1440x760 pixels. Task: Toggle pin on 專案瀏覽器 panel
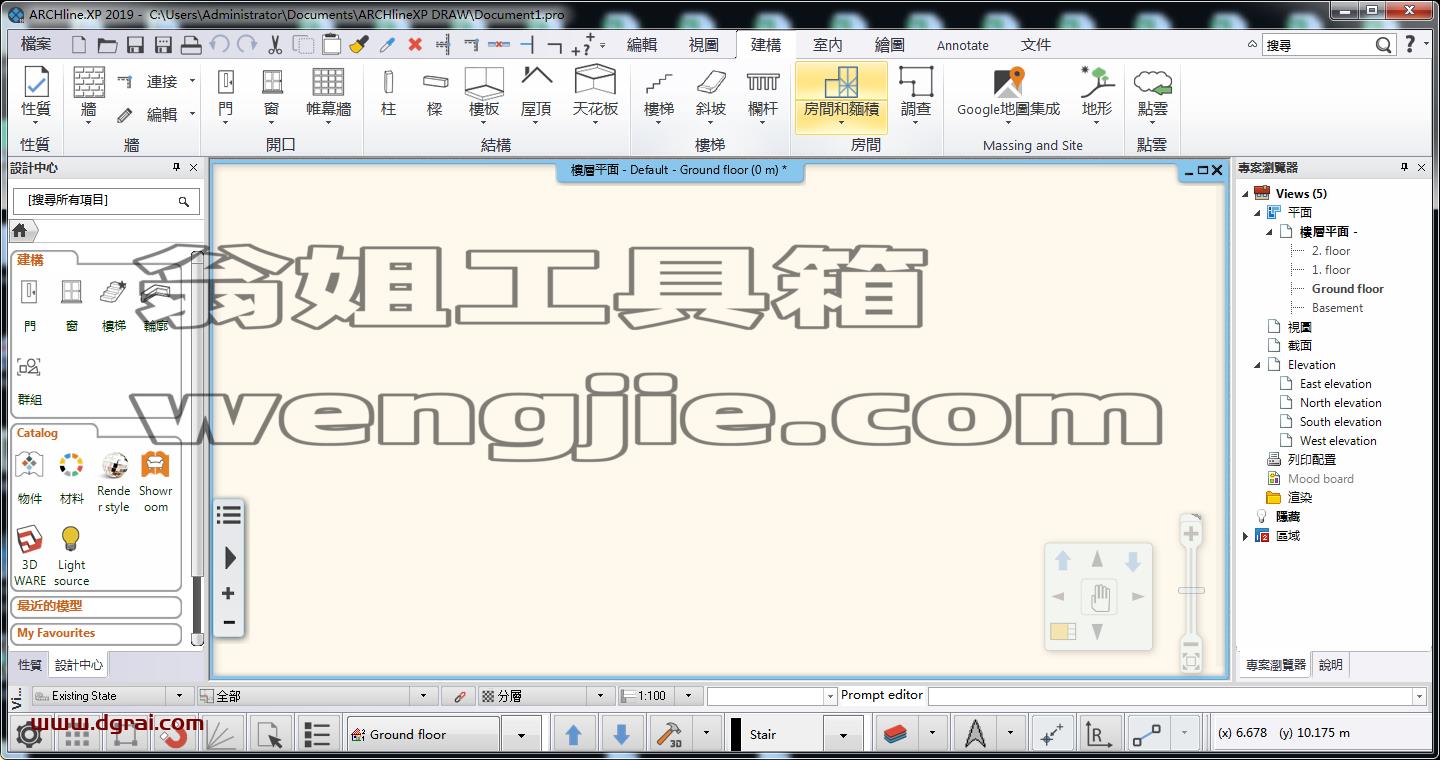pyautogui.click(x=1404, y=168)
